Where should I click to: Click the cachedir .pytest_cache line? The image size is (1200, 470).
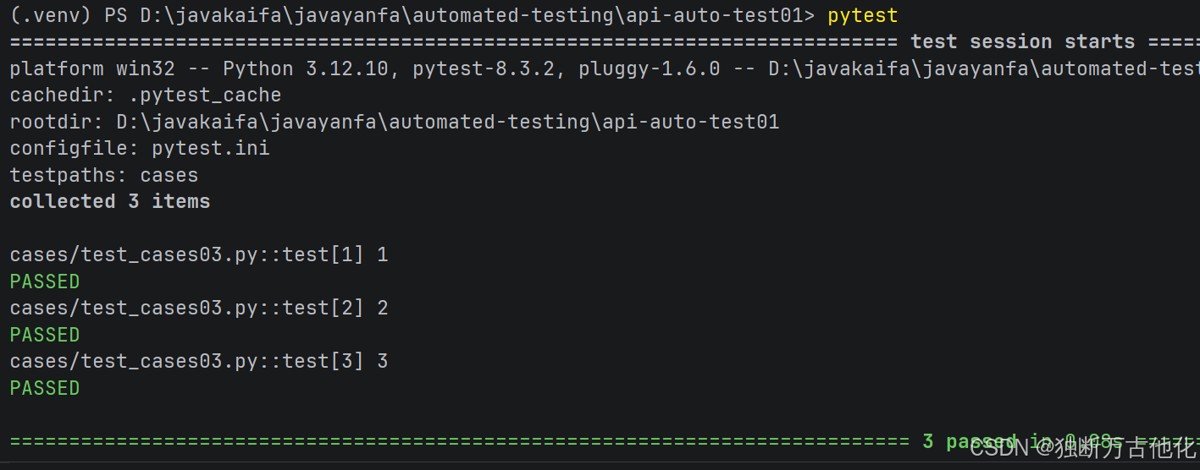coord(145,96)
